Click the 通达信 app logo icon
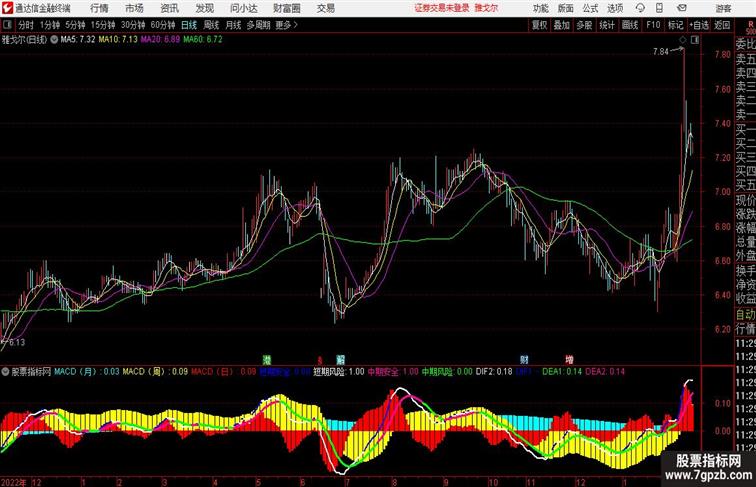Viewport: 756px width, 487px height. pos(8,8)
